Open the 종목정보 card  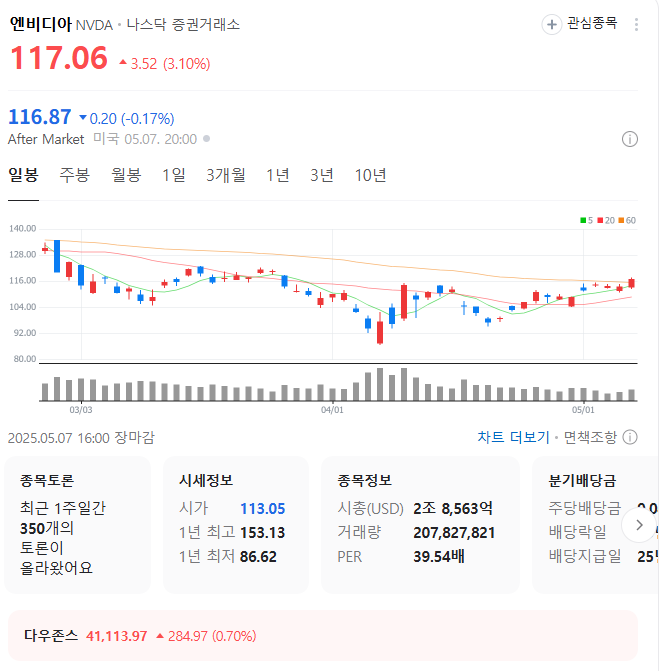420,525
